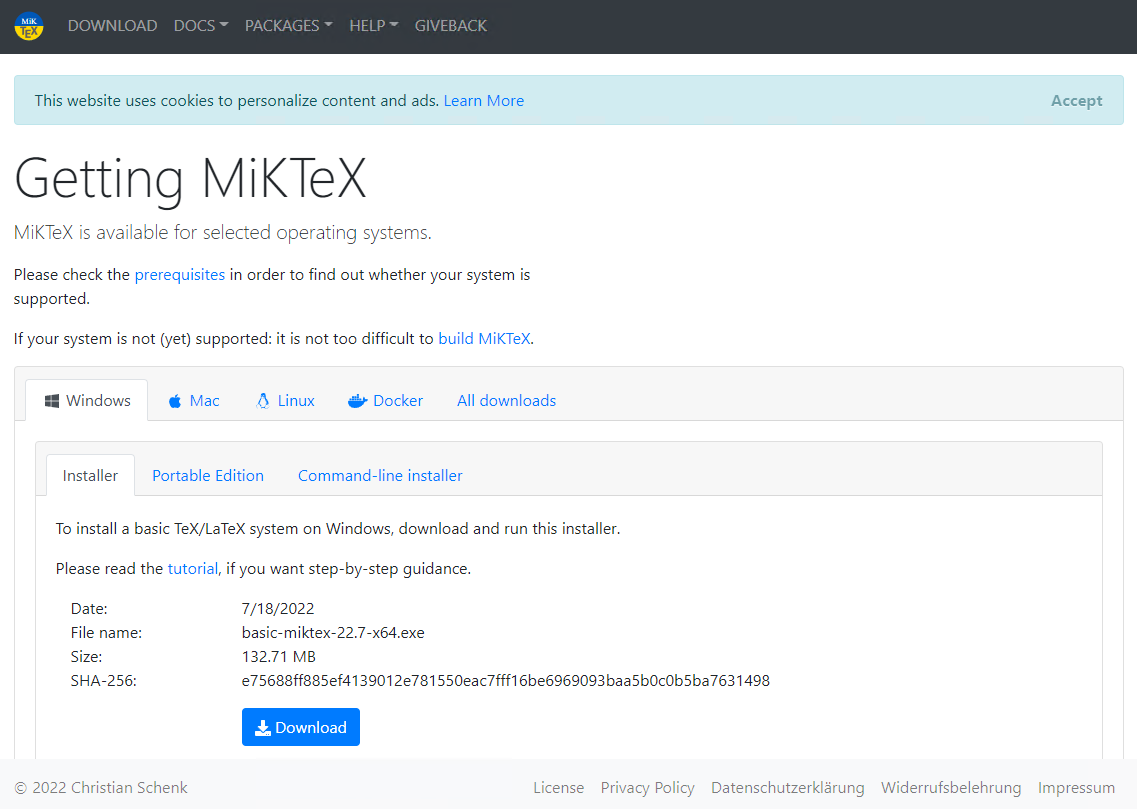Switch to the Command-line installer tab
The width and height of the screenshot is (1137, 809).
coord(380,475)
